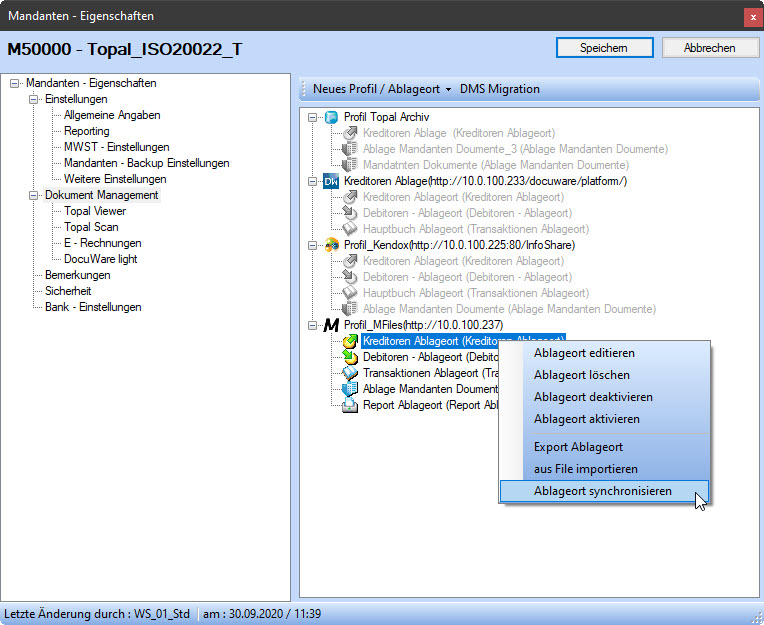
Task: Click the Report Ablageort envelope icon
Action: point(350,405)
